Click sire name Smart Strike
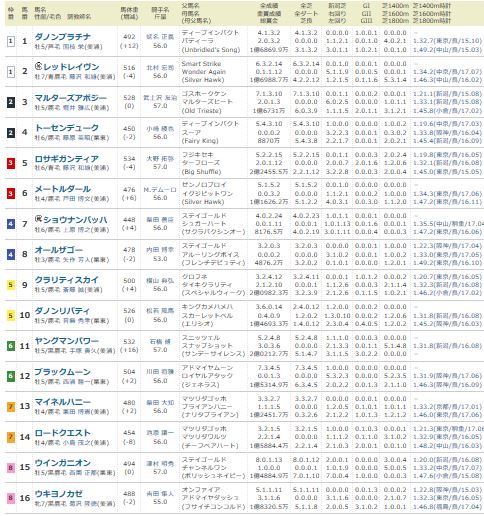Screen dimensions: 484x516 point(201,64)
